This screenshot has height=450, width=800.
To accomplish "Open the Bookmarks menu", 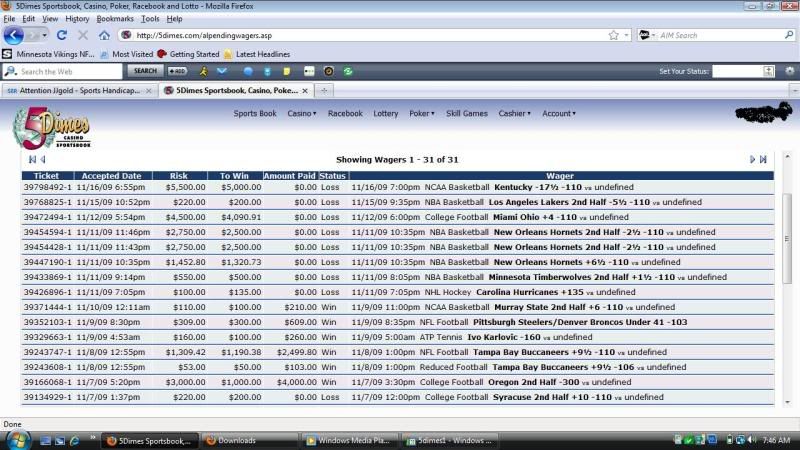I will pos(115,18).
